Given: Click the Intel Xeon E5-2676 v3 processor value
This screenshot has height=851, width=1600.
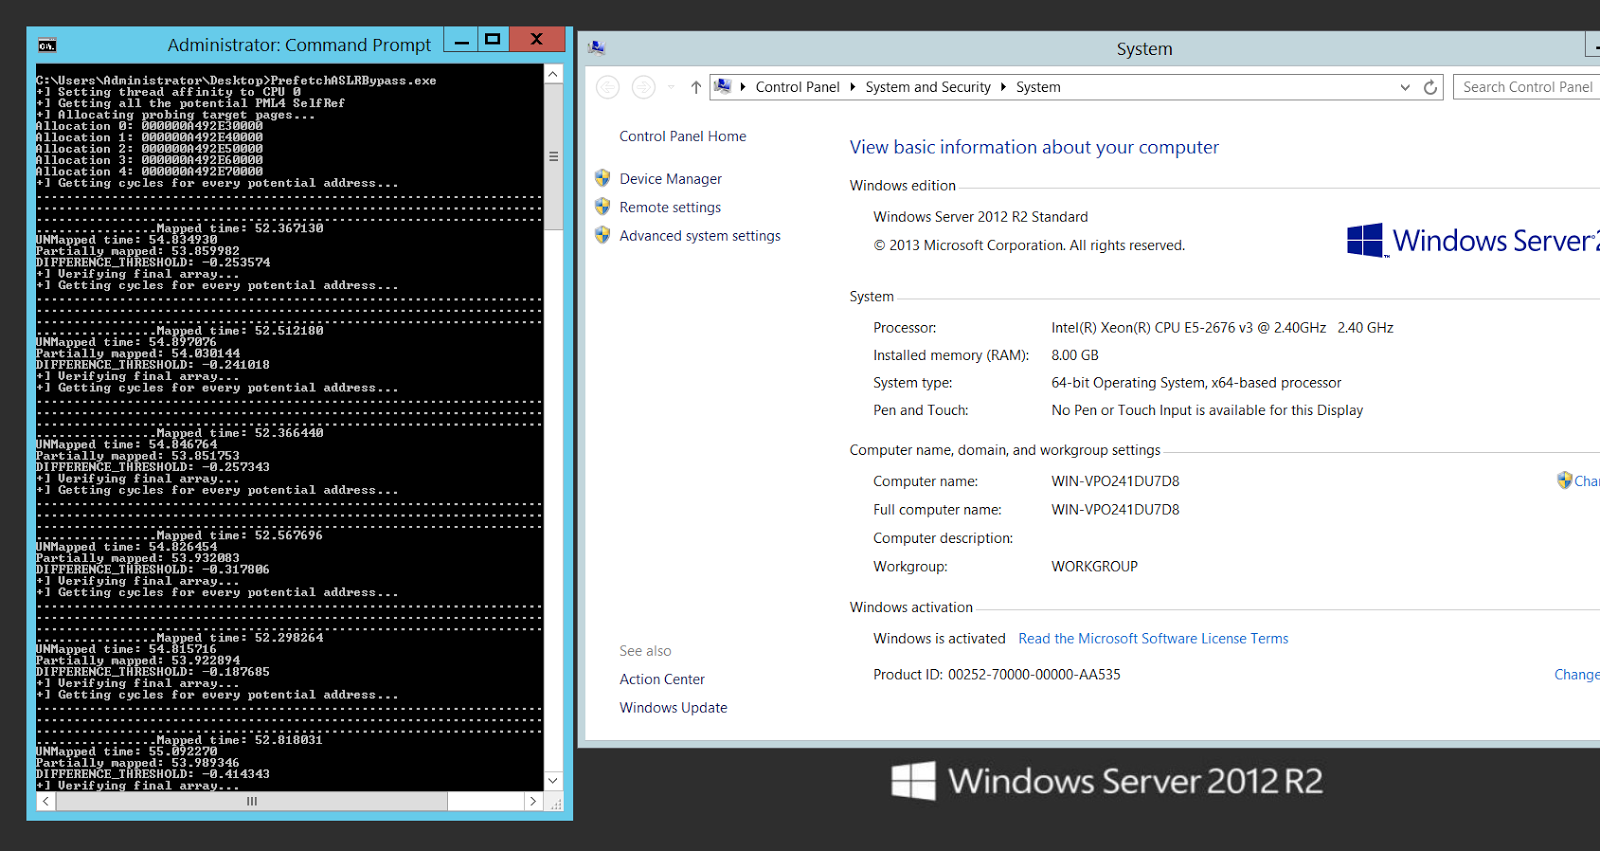Looking at the screenshot, I should [x=1222, y=327].
